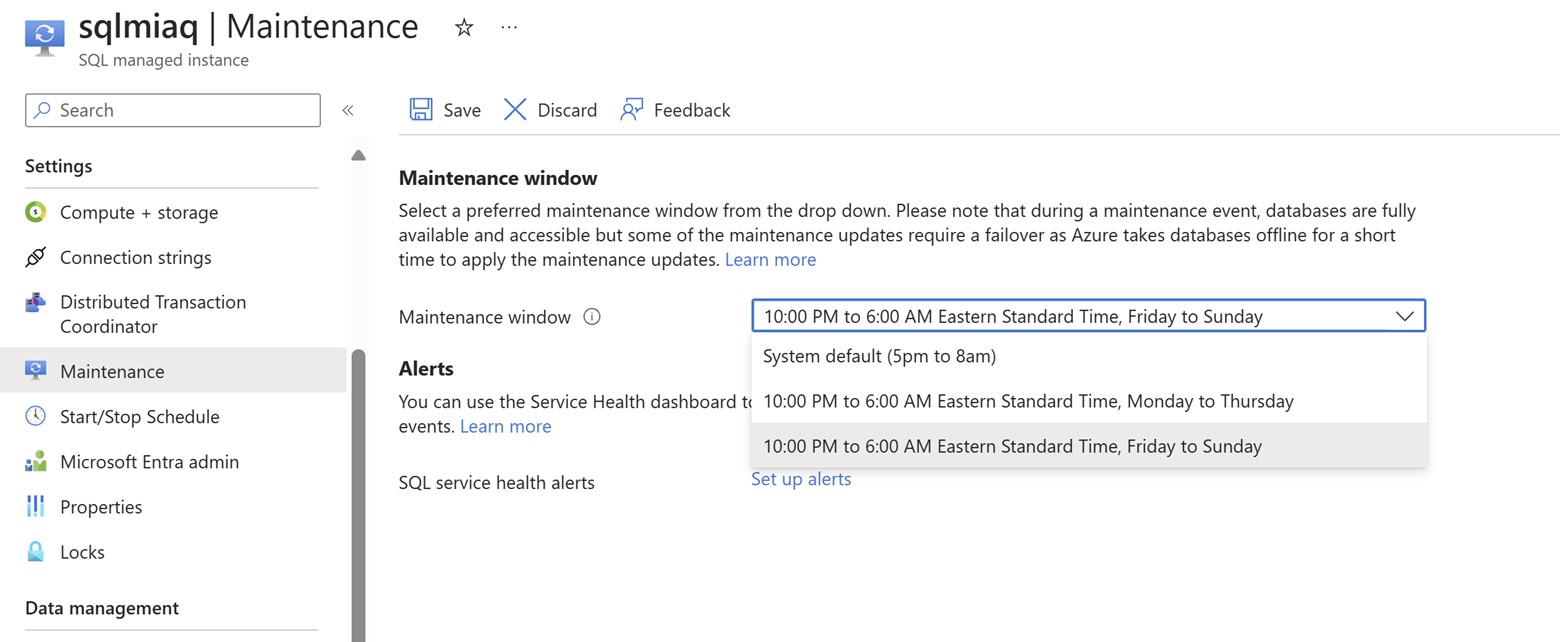Click the Start/Stop Schedule clock icon
Image resolution: width=1560 pixels, height=642 pixels.
point(35,416)
